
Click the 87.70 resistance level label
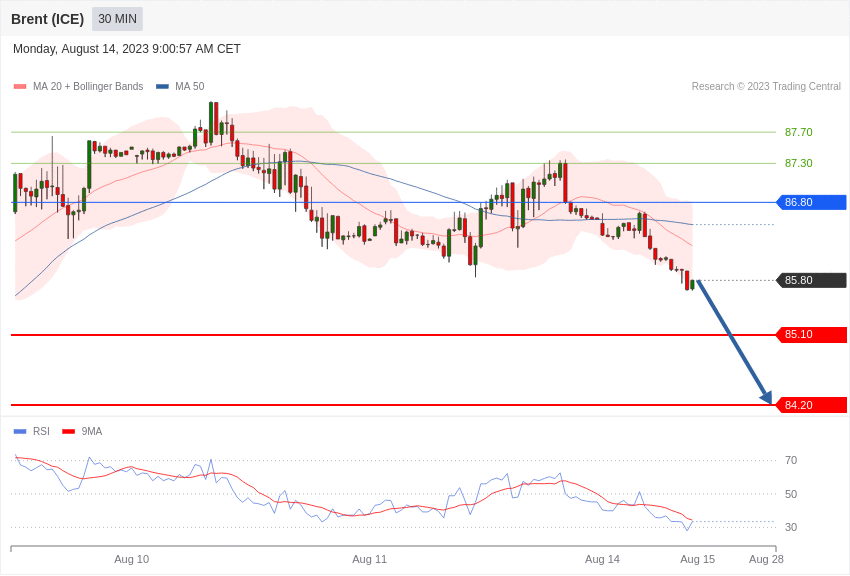(799, 132)
